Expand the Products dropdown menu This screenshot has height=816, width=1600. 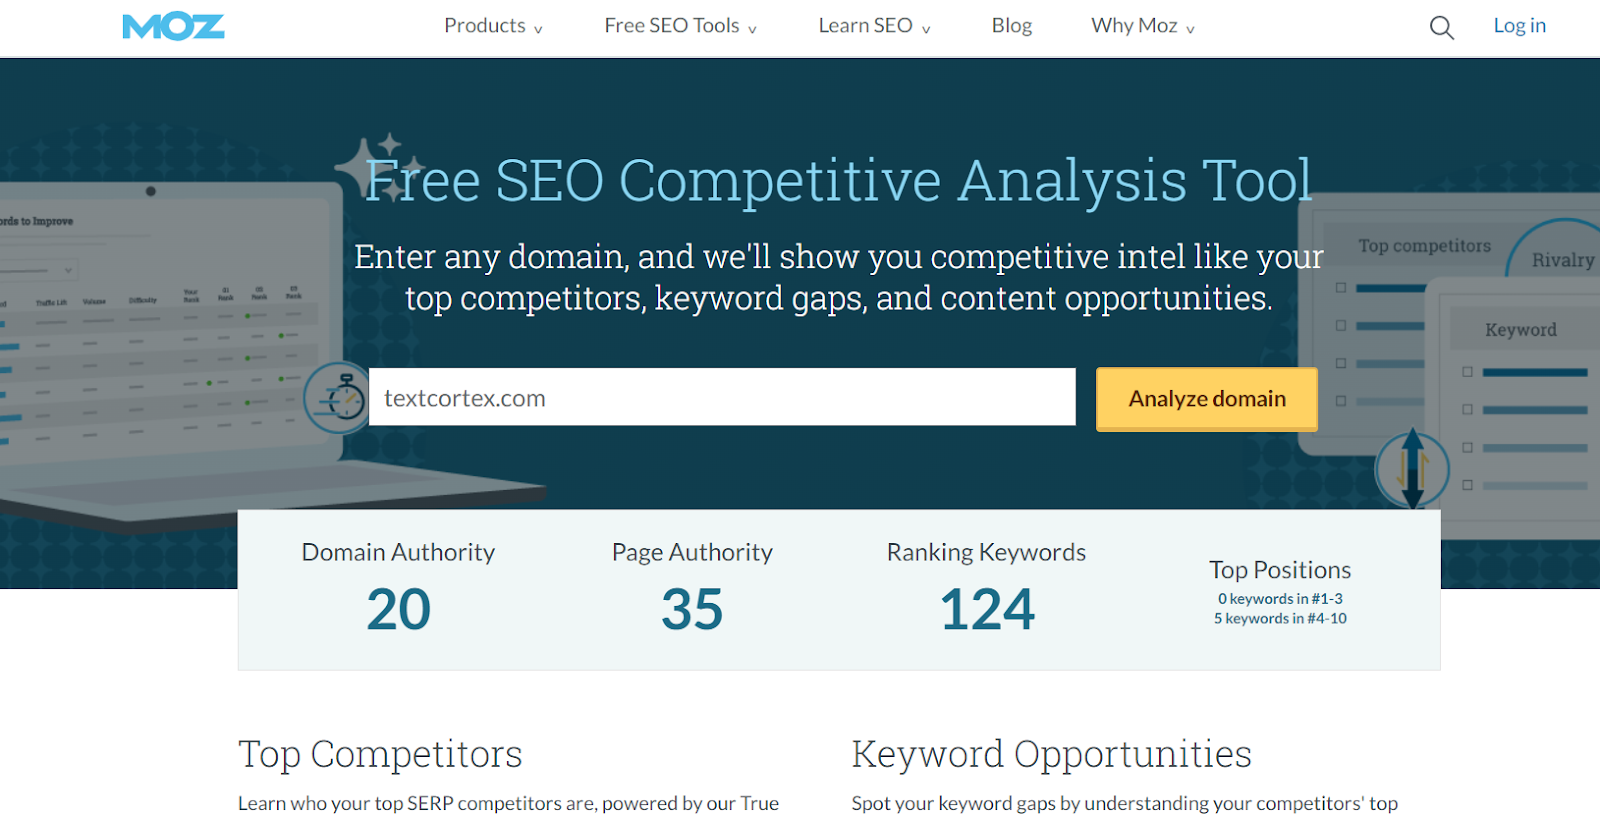tap(493, 26)
